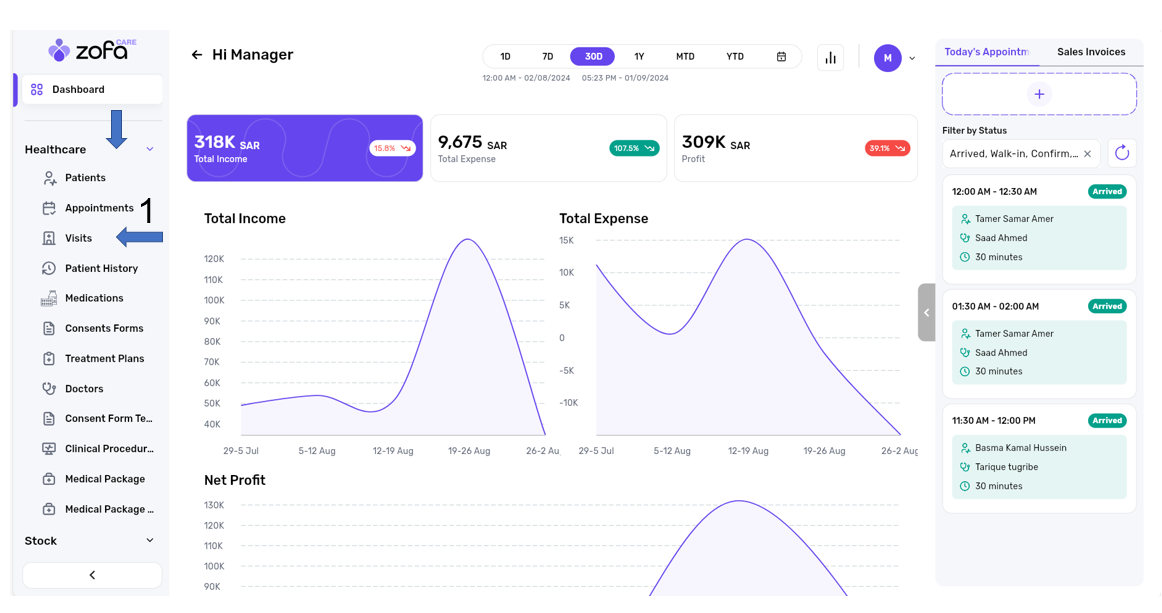Viewport: 1162px width, 613px height.
Task: Switch the range to 7D
Action: pos(547,57)
